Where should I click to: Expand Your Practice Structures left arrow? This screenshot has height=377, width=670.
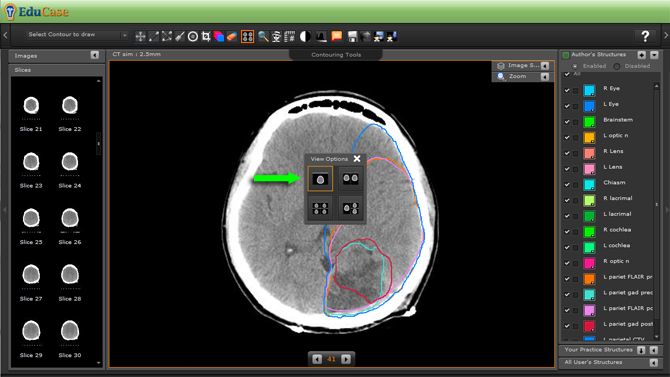click(654, 350)
